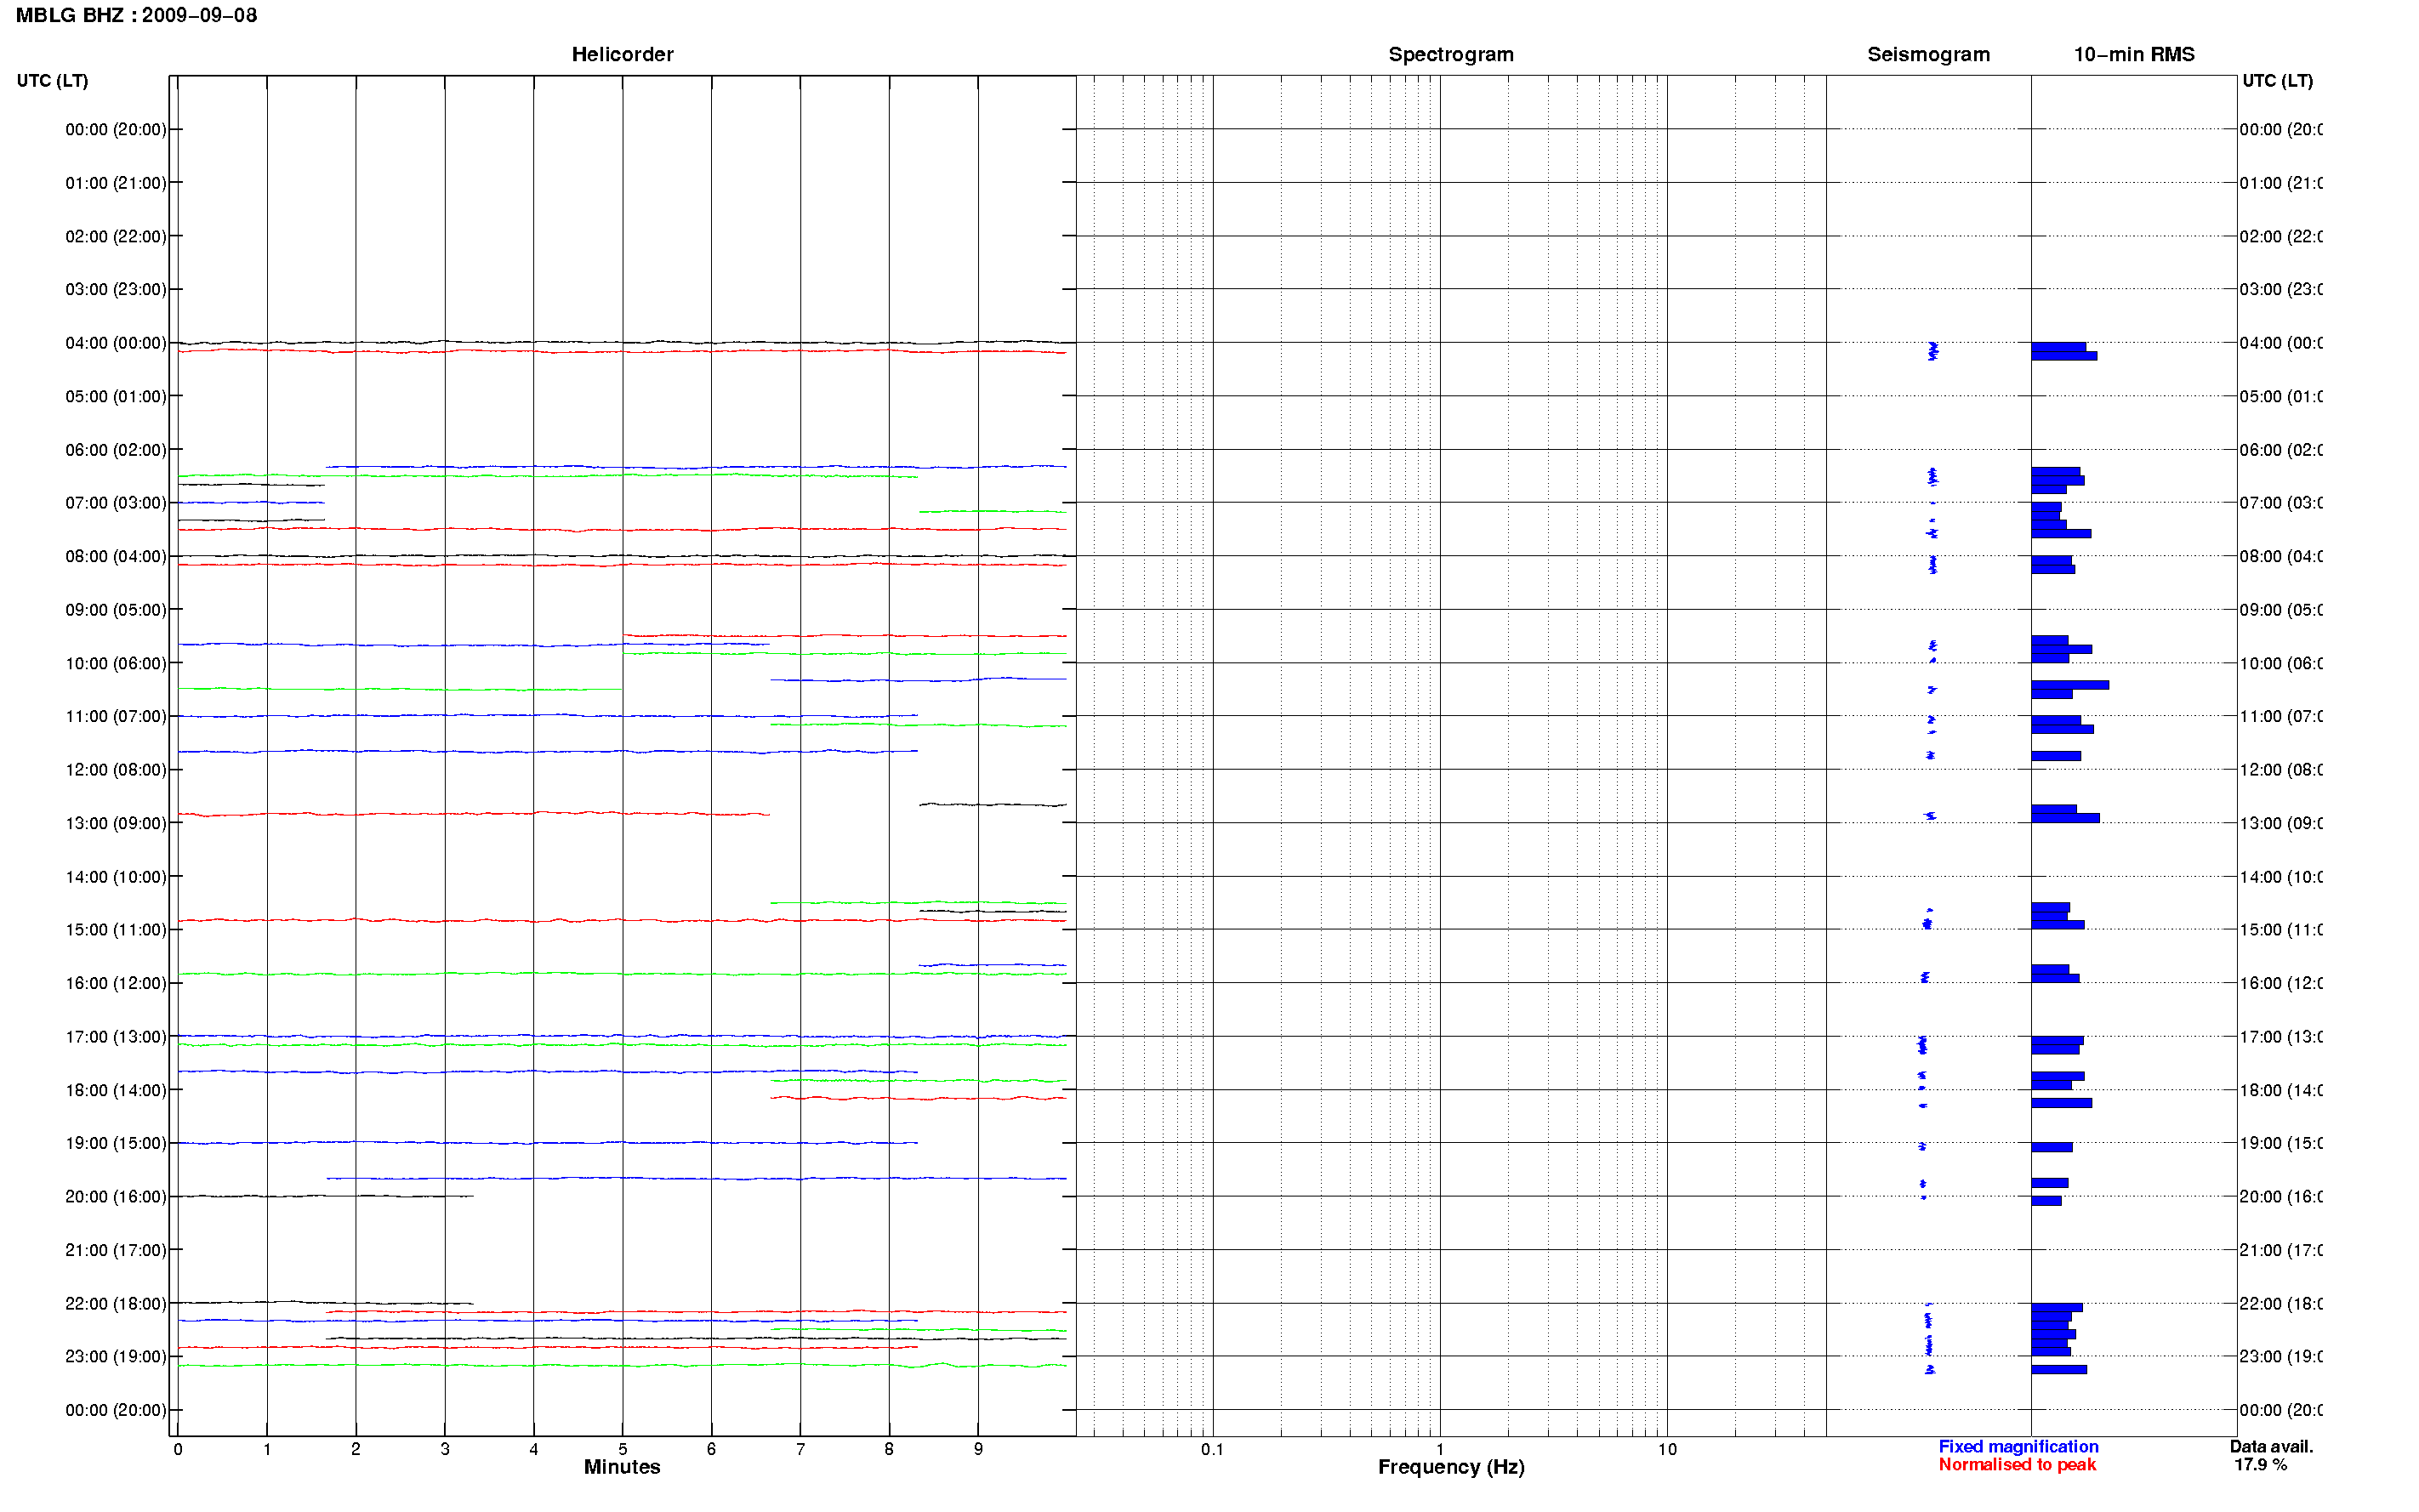
Task: Select the 'Helicorder' panel heading
Action: 622,54
